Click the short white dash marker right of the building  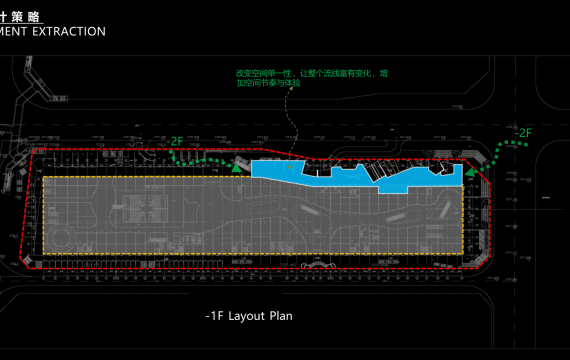click(x=546, y=197)
